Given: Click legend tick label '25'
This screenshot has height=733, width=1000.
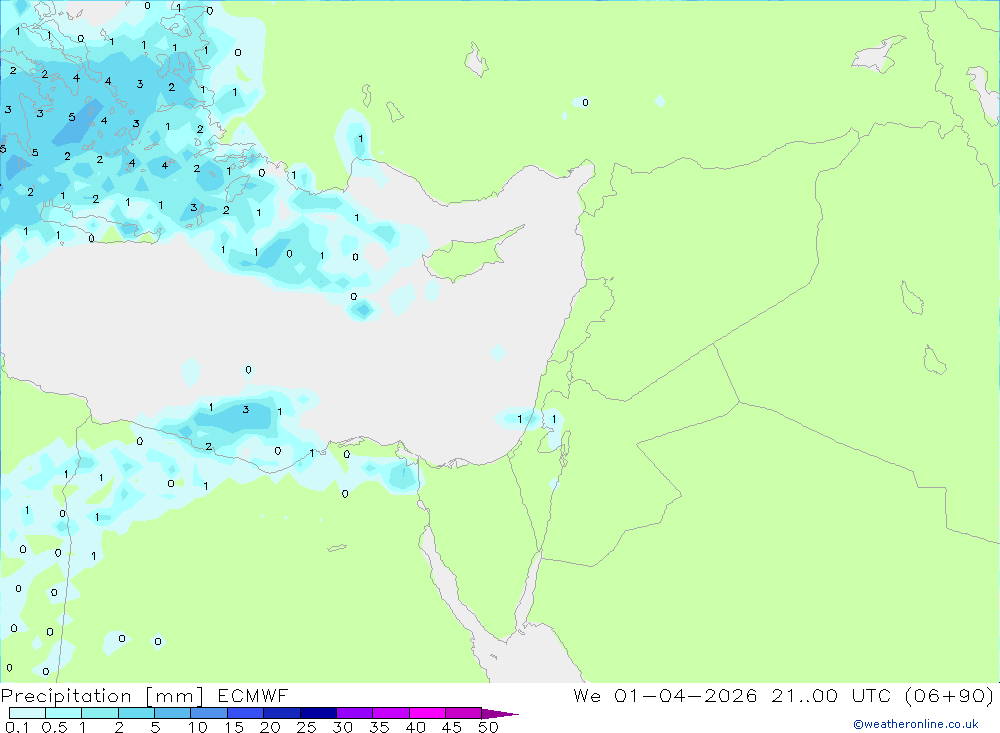Looking at the screenshot, I should coord(306,727).
